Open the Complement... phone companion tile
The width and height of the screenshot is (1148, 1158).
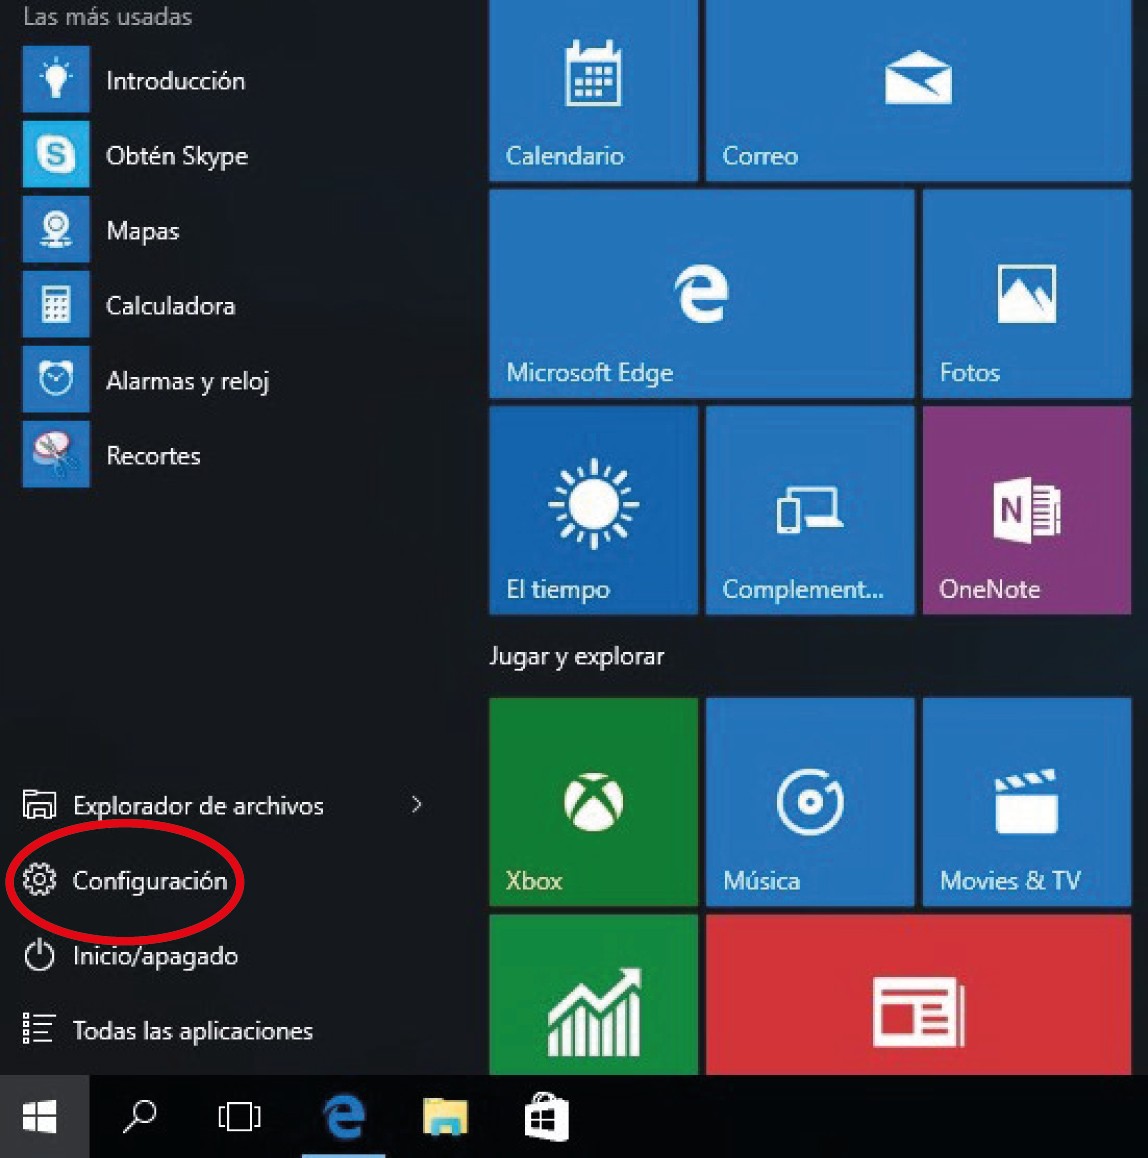[810, 510]
